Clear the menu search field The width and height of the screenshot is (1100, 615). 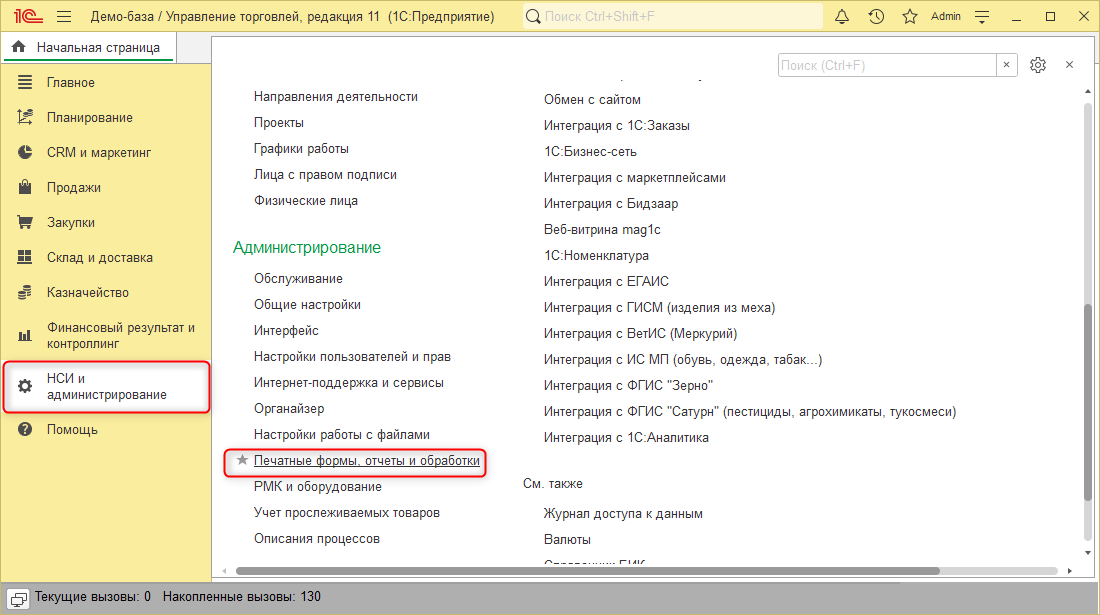1007,65
